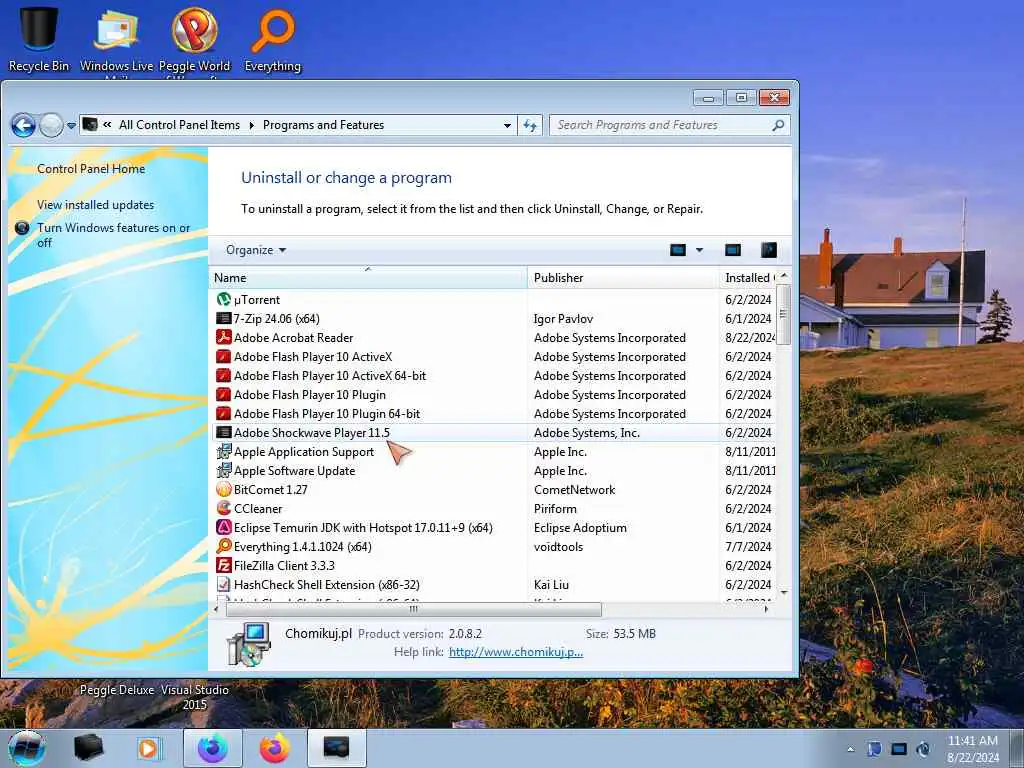Select the HashCheck Shell Extension (x86-32) icon

(223, 584)
